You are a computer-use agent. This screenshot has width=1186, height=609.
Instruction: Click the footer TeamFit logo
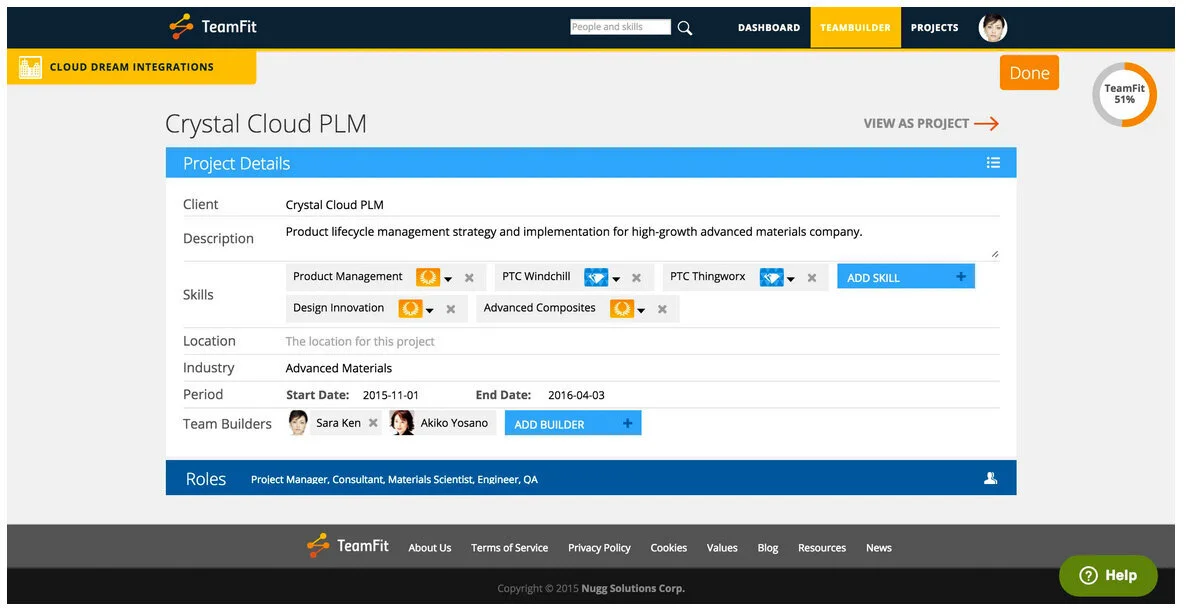pyautogui.click(x=348, y=545)
